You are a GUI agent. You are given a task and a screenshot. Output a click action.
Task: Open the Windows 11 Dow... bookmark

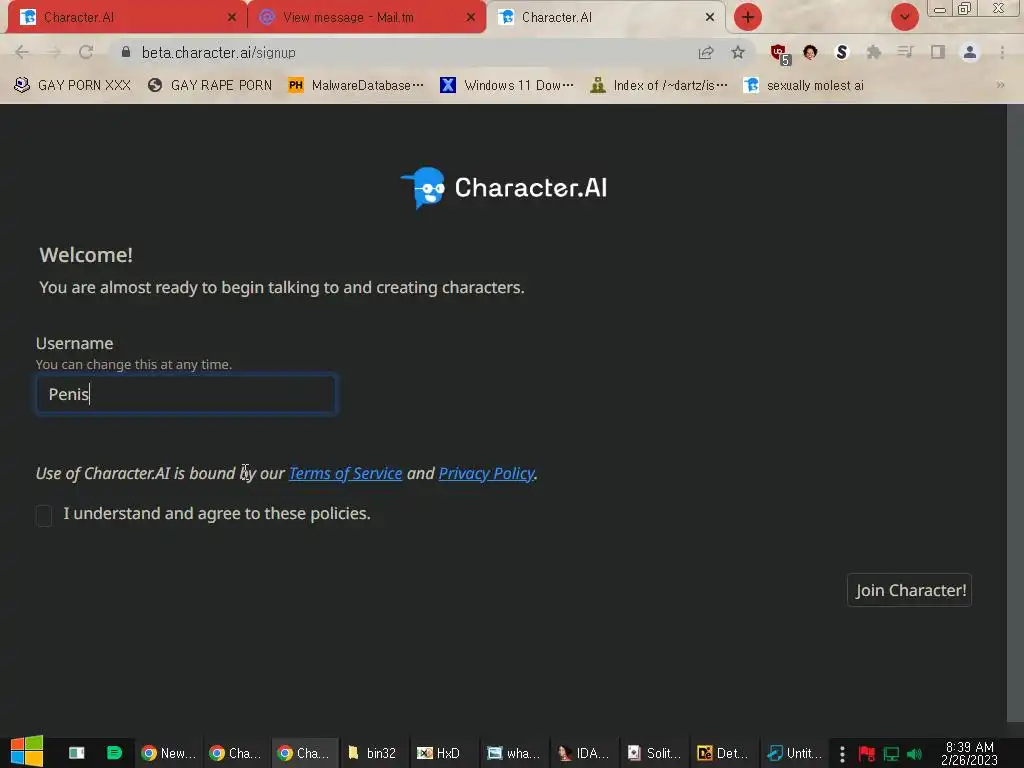click(507, 85)
